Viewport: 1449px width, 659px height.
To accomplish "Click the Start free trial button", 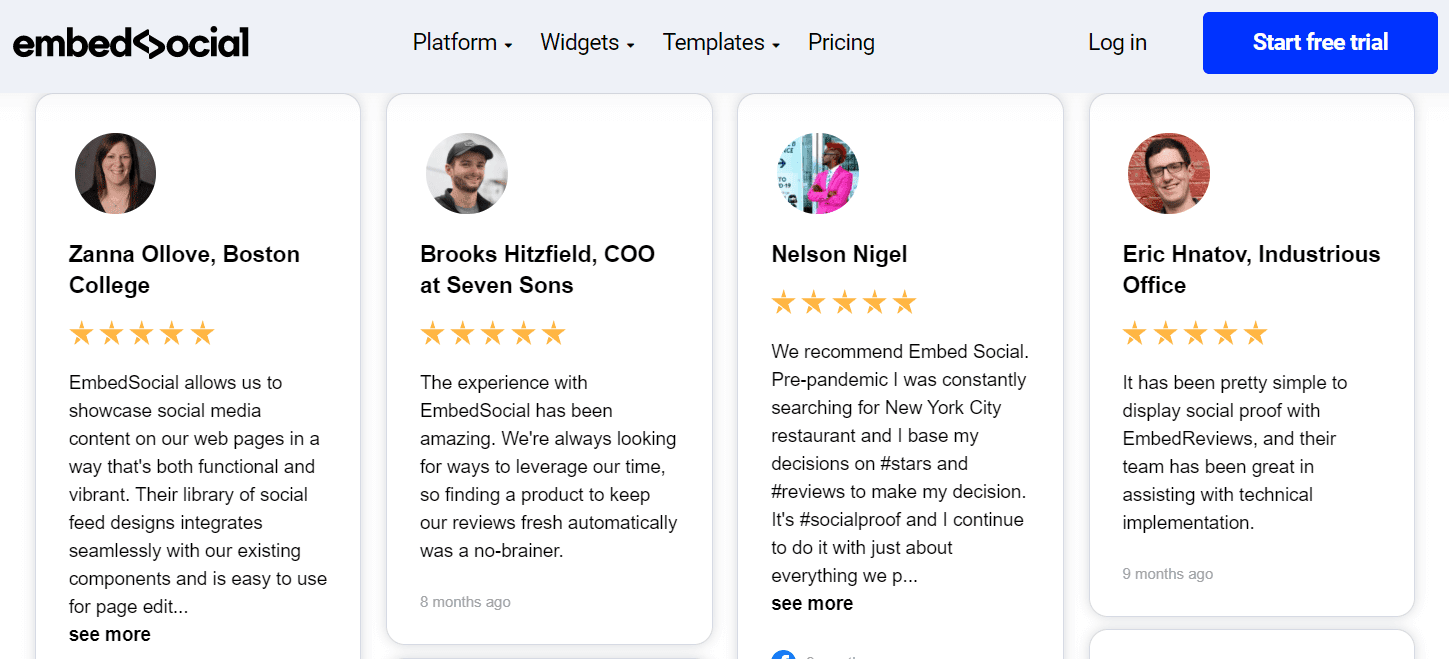I will tap(1319, 42).
